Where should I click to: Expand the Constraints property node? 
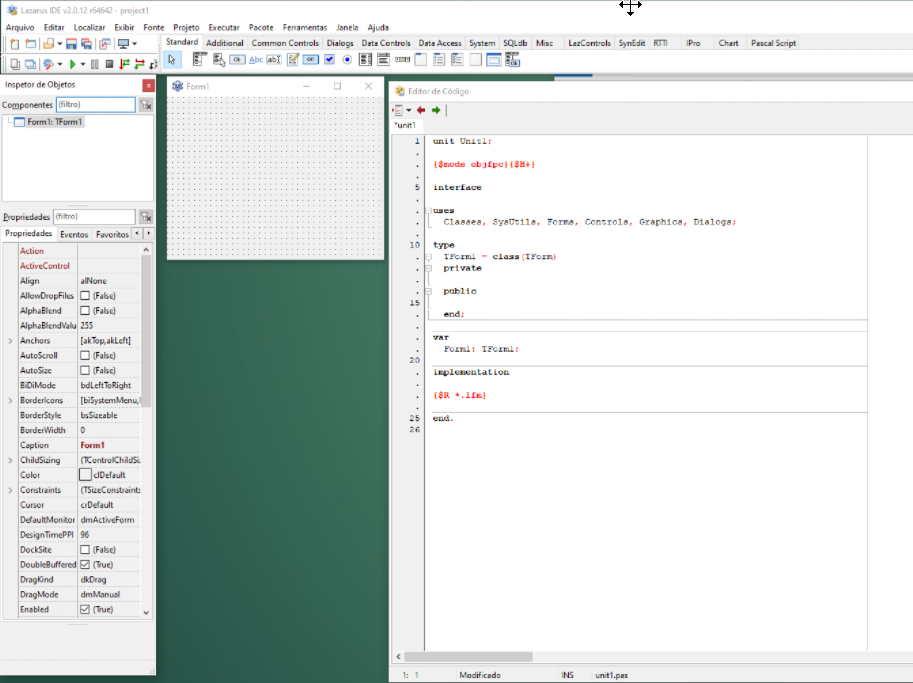(x=10, y=490)
